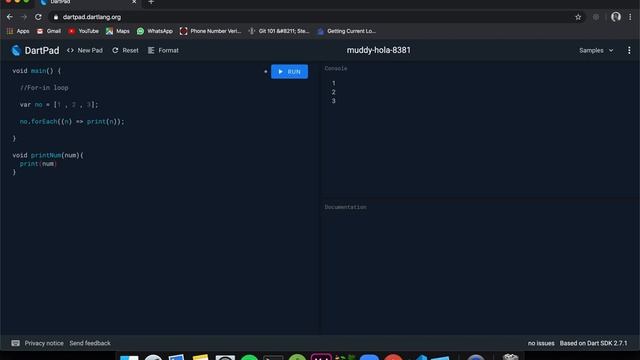Image resolution: width=640 pixels, height=360 pixels.
Task: Click the no issues status
Action: click(x=541, y=343)
